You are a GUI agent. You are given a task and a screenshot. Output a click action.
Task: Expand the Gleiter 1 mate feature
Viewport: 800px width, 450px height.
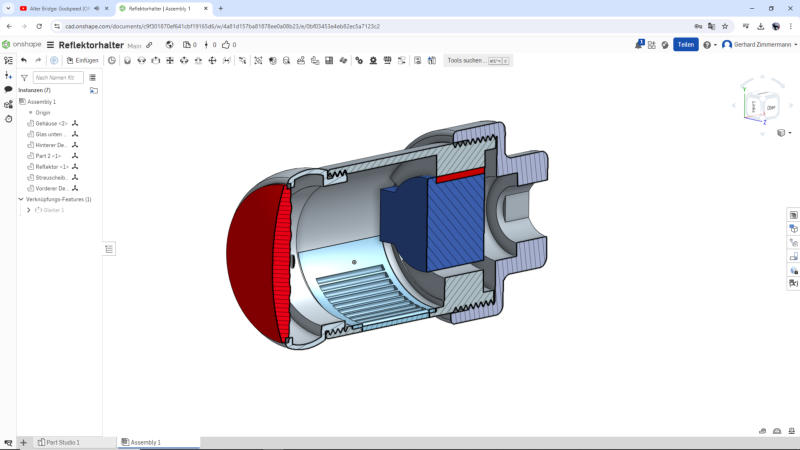point(28,210)
